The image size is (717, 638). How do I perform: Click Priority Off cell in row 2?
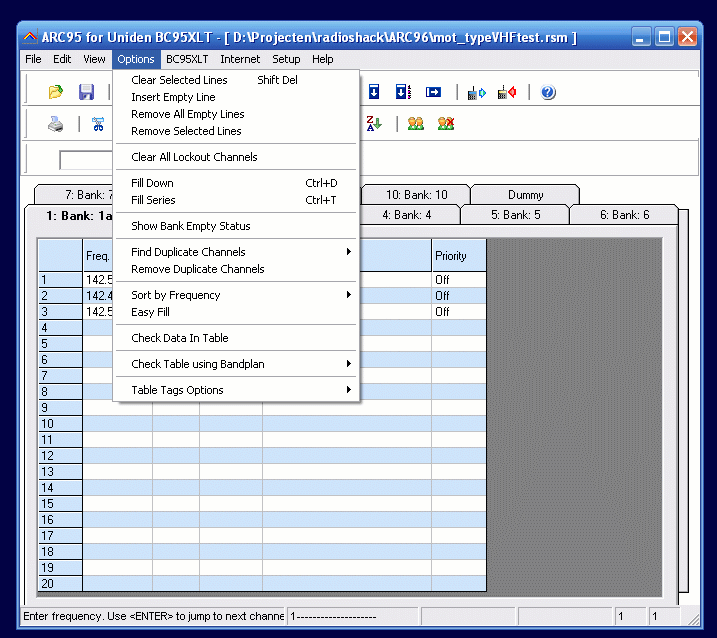(459, 295)
